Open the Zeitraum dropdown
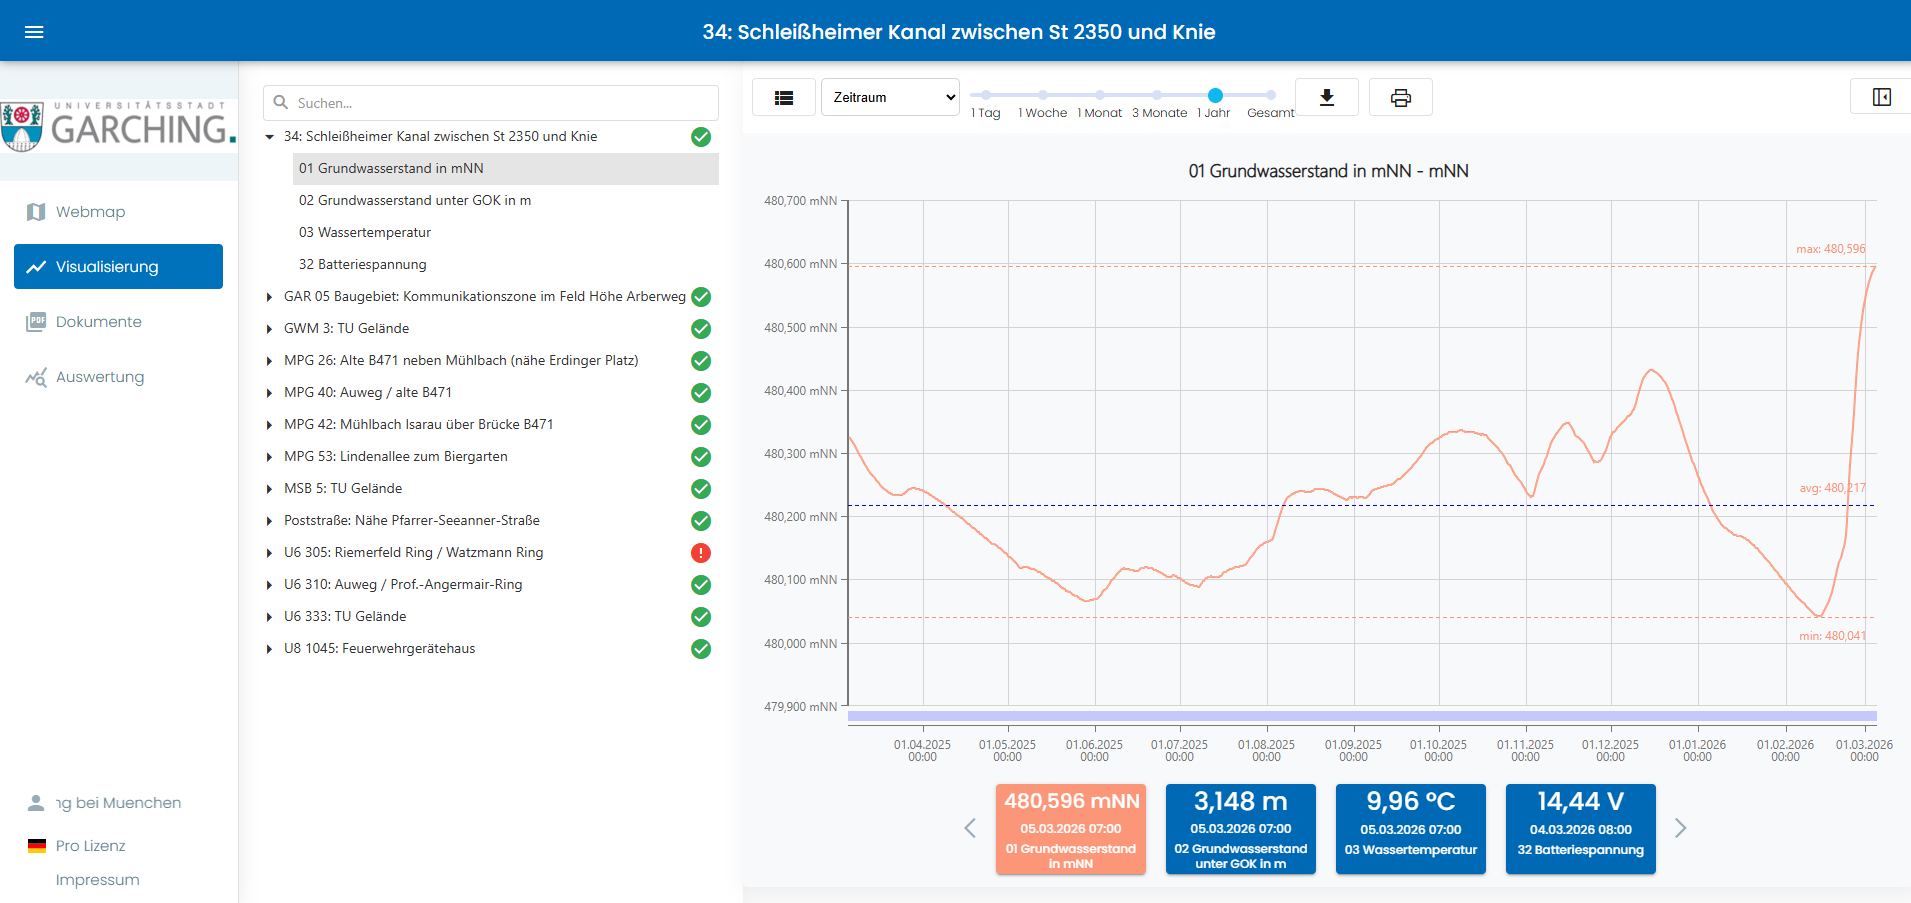Screen dimensions: 1911x903 [x=890, y=97]
